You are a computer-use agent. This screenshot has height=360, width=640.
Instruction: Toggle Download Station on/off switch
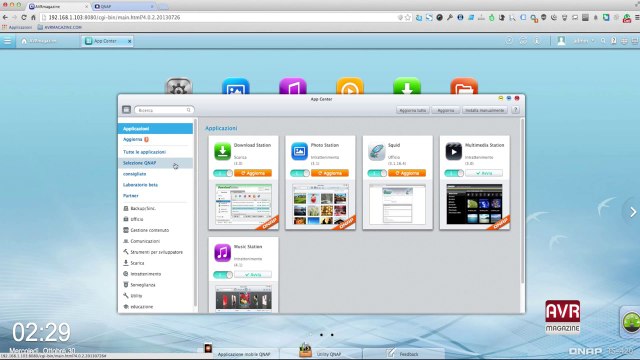(x=223, y=173)
